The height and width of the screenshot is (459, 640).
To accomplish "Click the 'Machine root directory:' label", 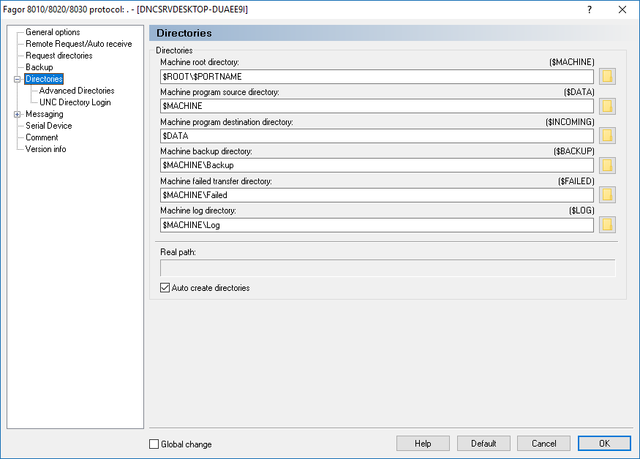I will pos(200,62).
